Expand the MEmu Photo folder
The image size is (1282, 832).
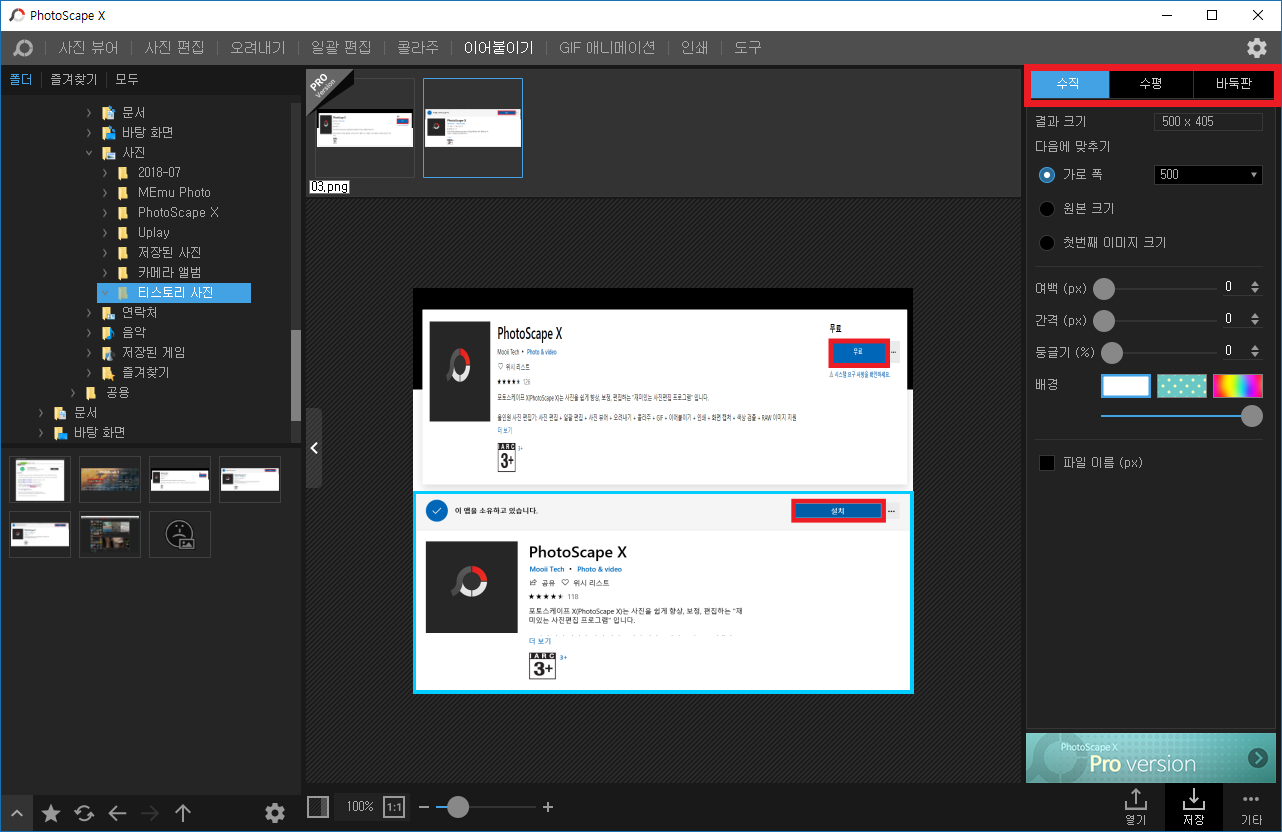click(104, 192)
